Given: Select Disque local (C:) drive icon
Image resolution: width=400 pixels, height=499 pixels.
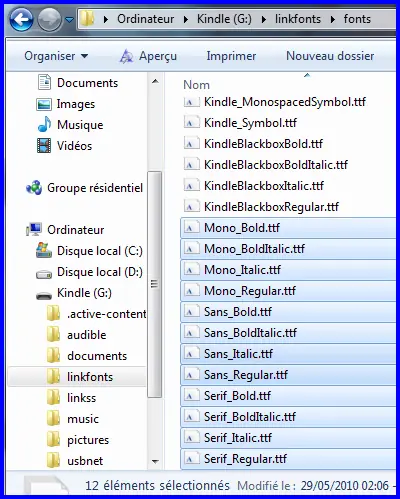Looking at the screenshot, I should [44, 251].
